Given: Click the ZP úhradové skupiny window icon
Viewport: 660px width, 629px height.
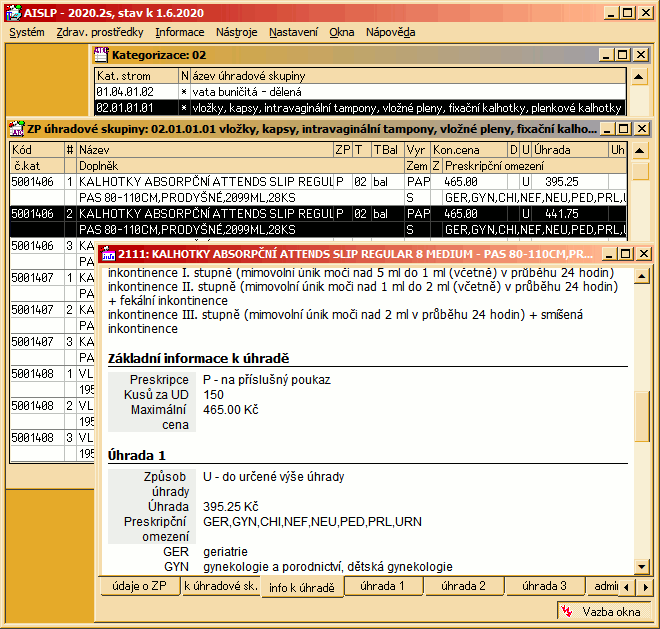Looking at the screenshot, I should tap(17, 129).
